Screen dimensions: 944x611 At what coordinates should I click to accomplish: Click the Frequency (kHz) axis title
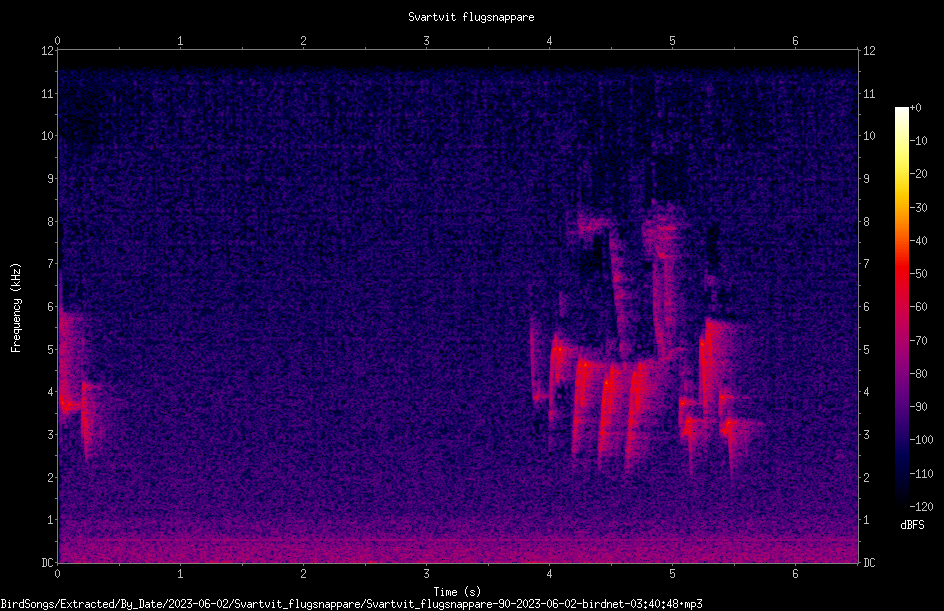[16, 308]
